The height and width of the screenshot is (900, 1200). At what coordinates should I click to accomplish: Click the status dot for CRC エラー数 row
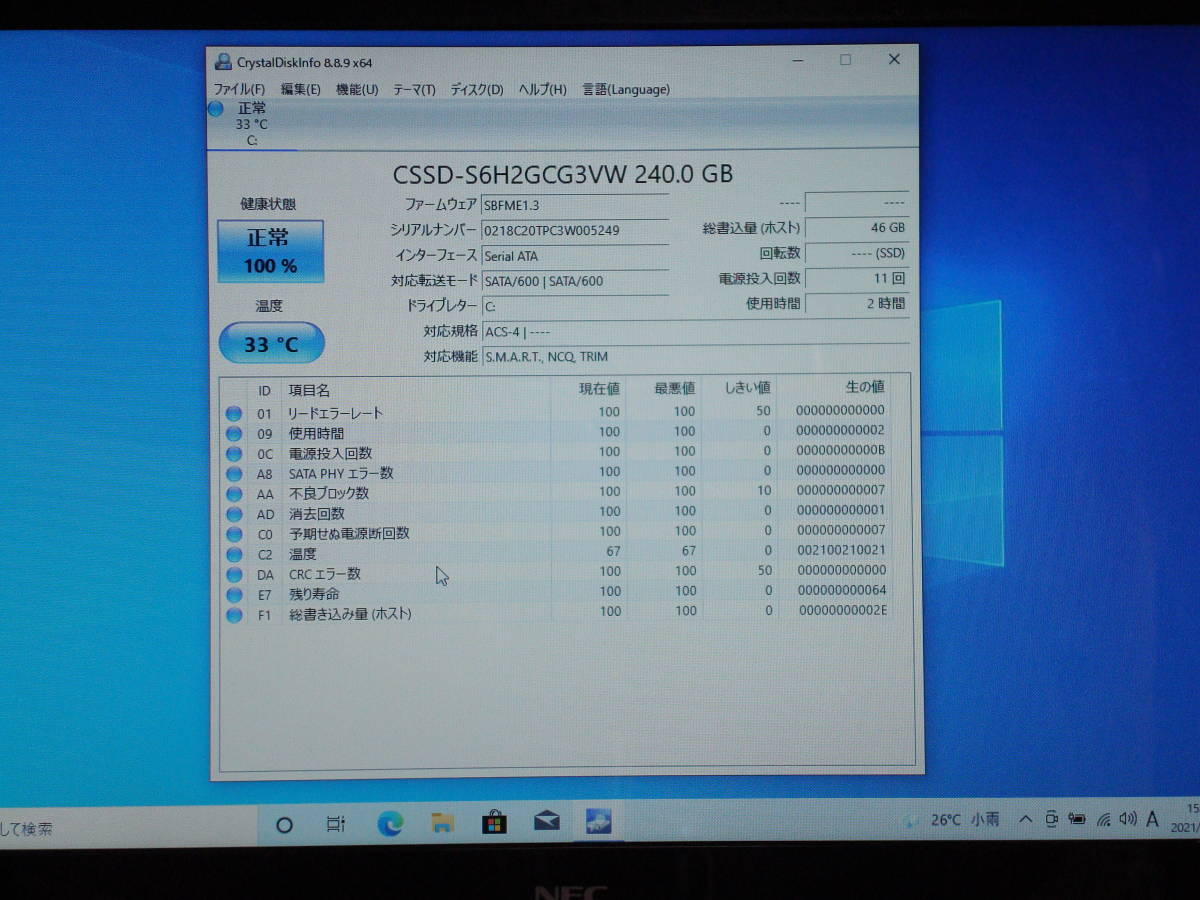click(234, 574)
